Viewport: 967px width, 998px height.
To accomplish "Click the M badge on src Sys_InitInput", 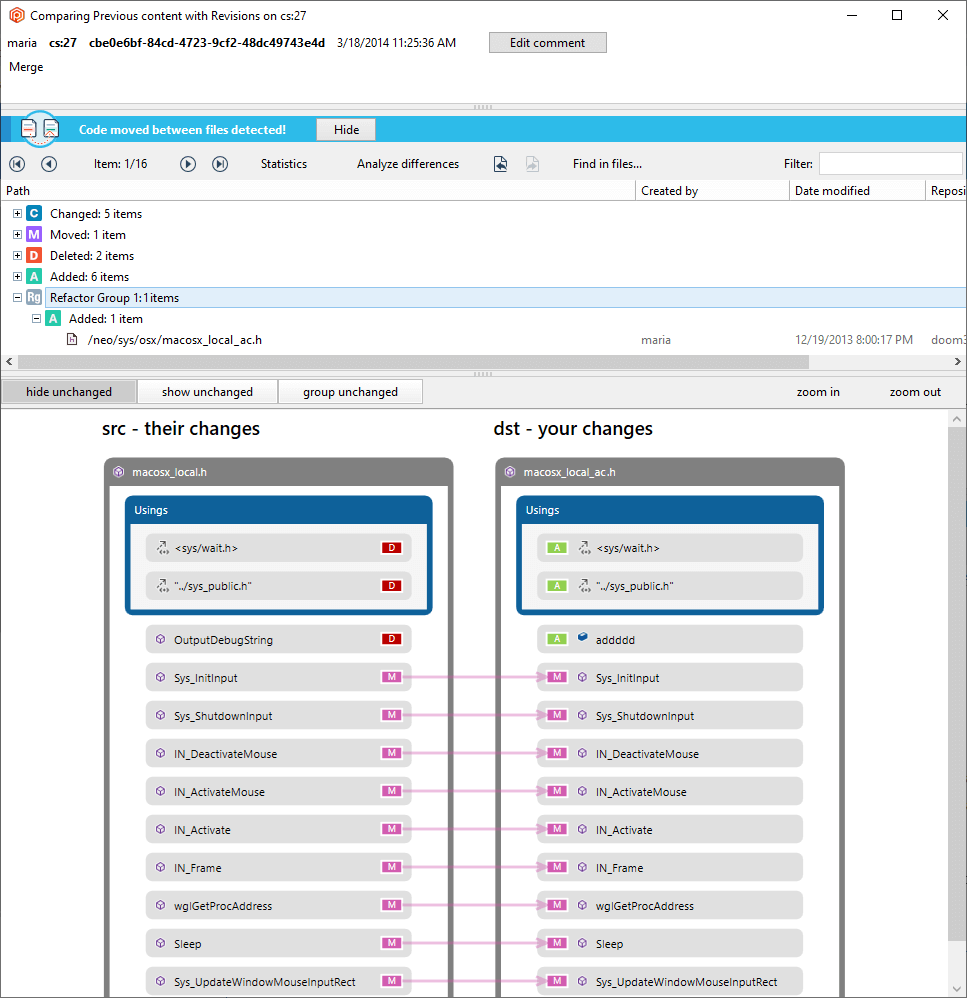I will pos(392,677).
